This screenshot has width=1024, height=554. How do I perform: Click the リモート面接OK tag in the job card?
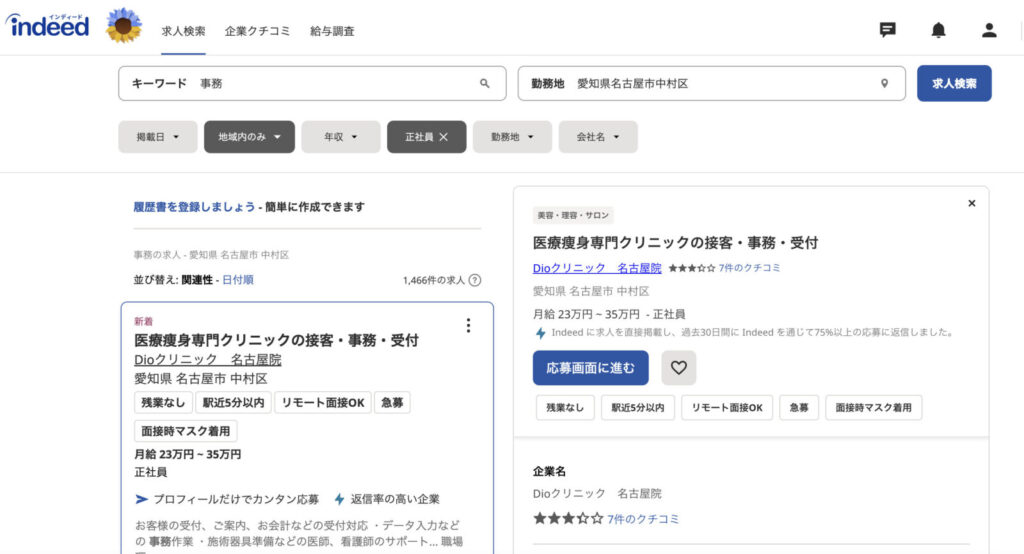pyautogui.click(x=323, y=402)
